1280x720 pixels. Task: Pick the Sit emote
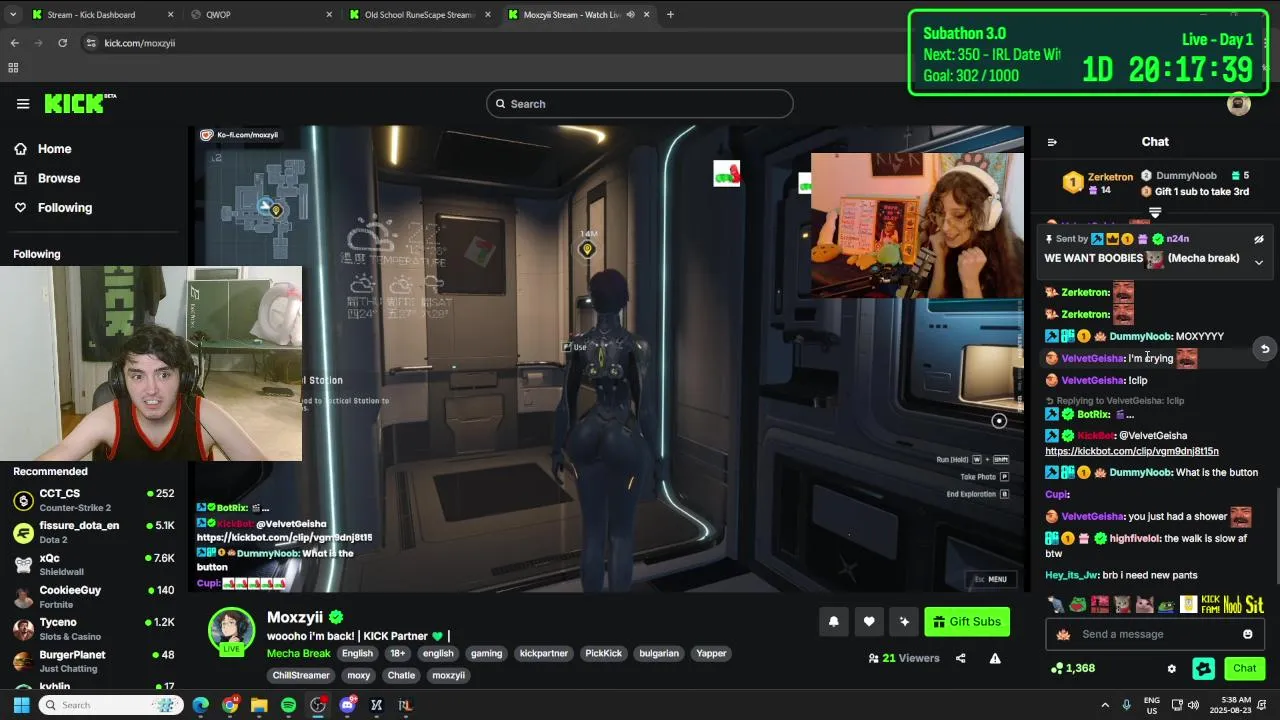[1255, 604]
